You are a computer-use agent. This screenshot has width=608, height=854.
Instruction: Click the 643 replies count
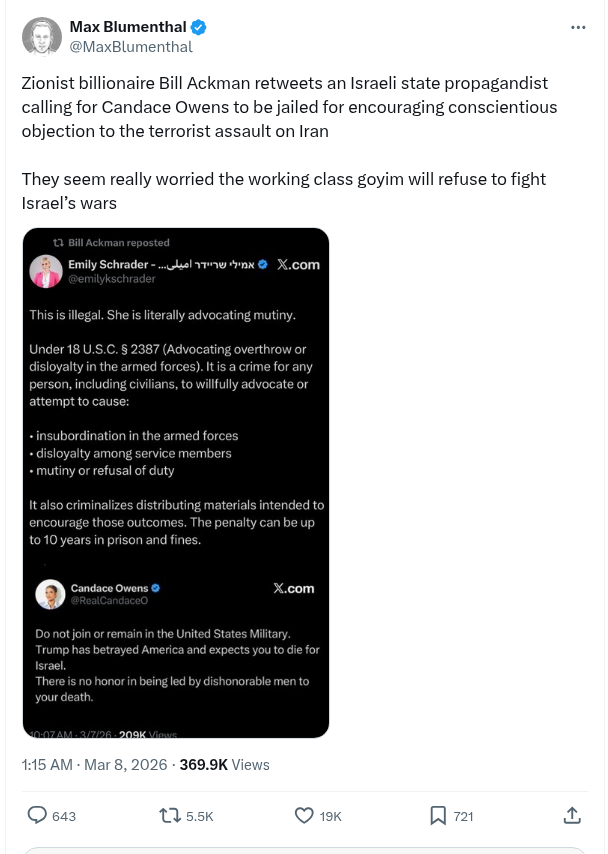pos(64,816)
